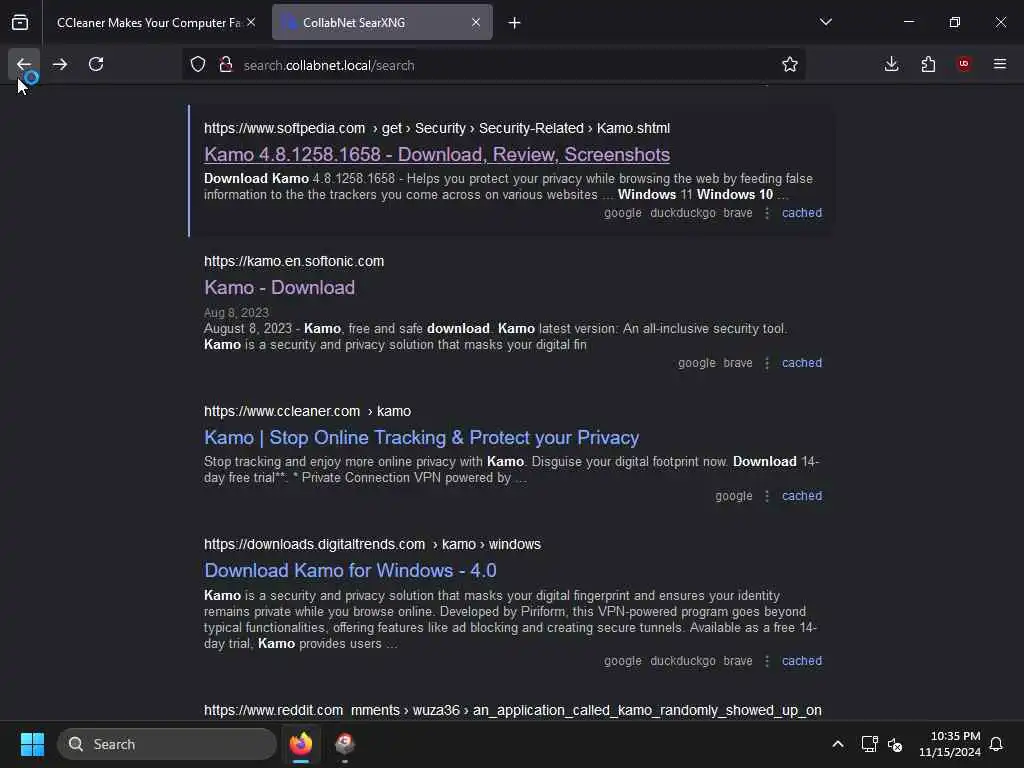The height and width of the screenshot is (768, 1024).
Task: Expand more options for digitaltrends result
Action: point(767,661)
